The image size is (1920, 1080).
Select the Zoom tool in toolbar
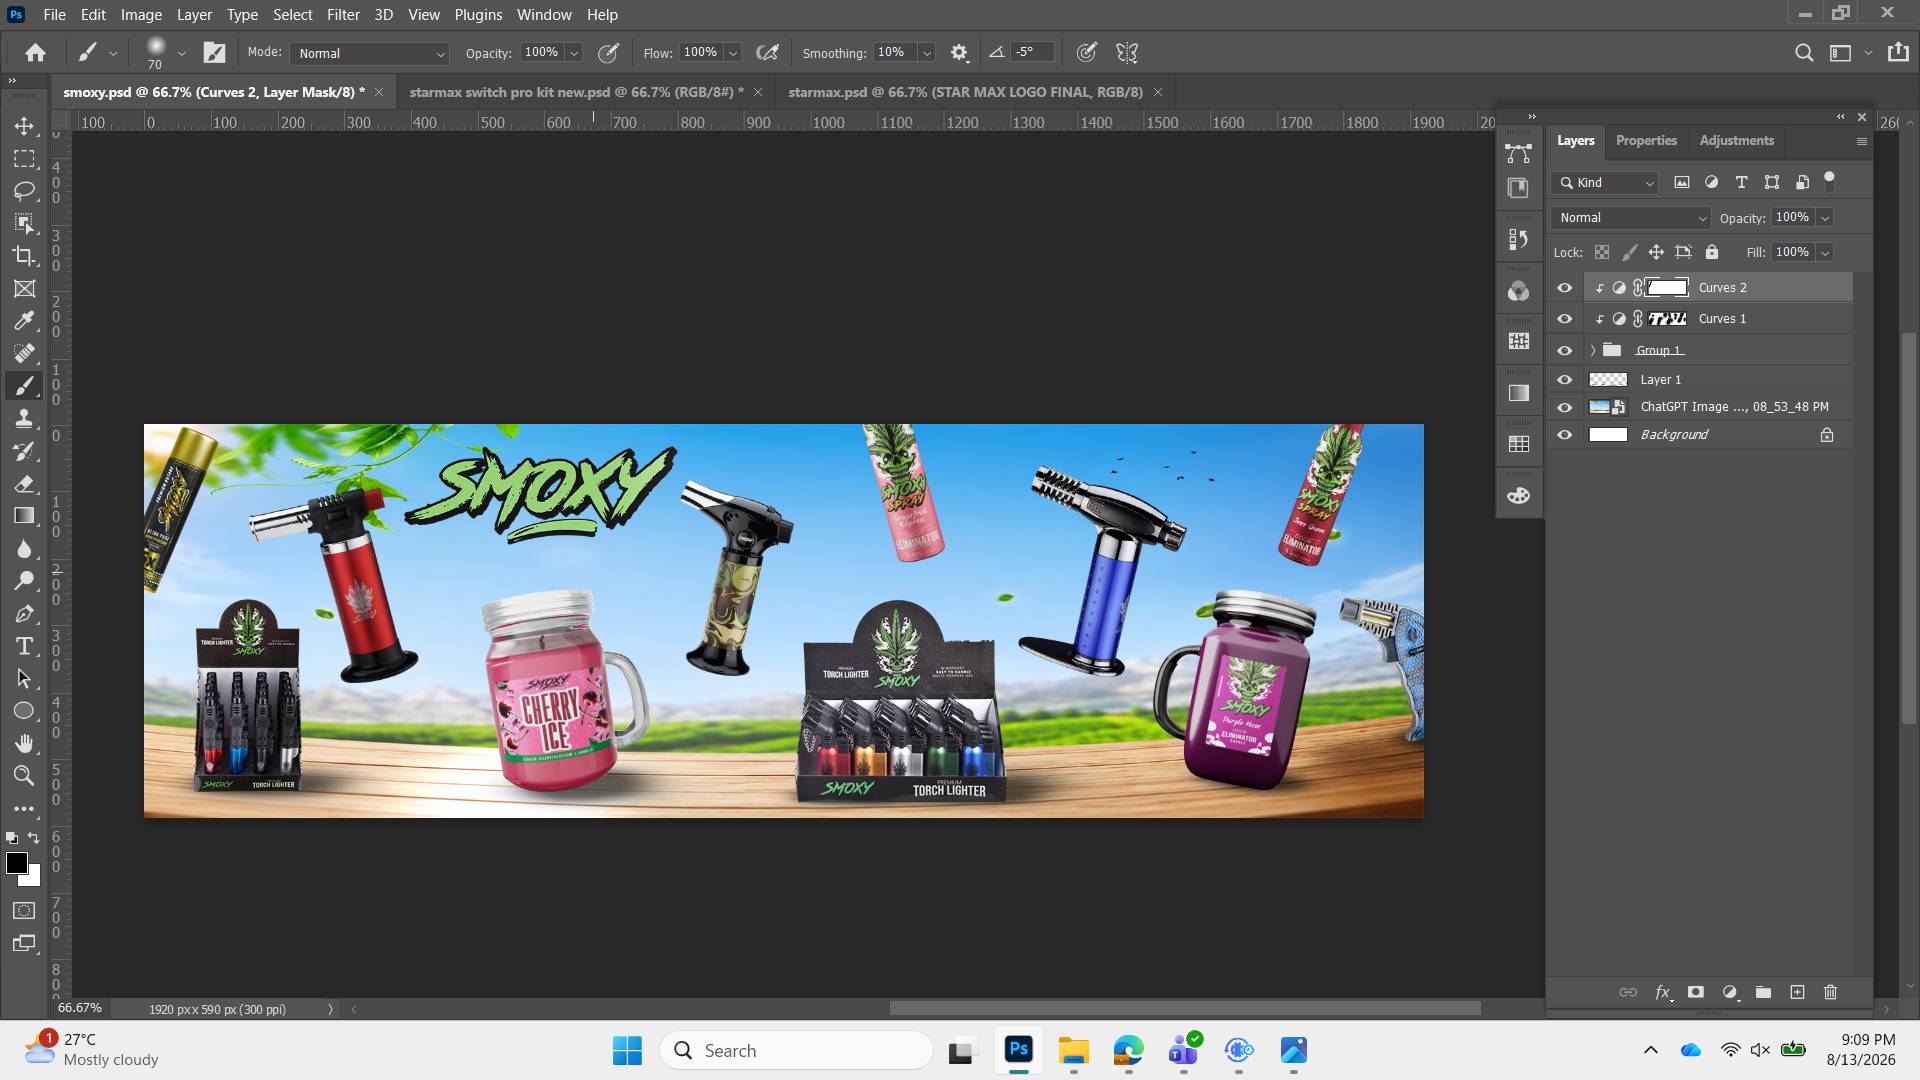click(24, 776)
